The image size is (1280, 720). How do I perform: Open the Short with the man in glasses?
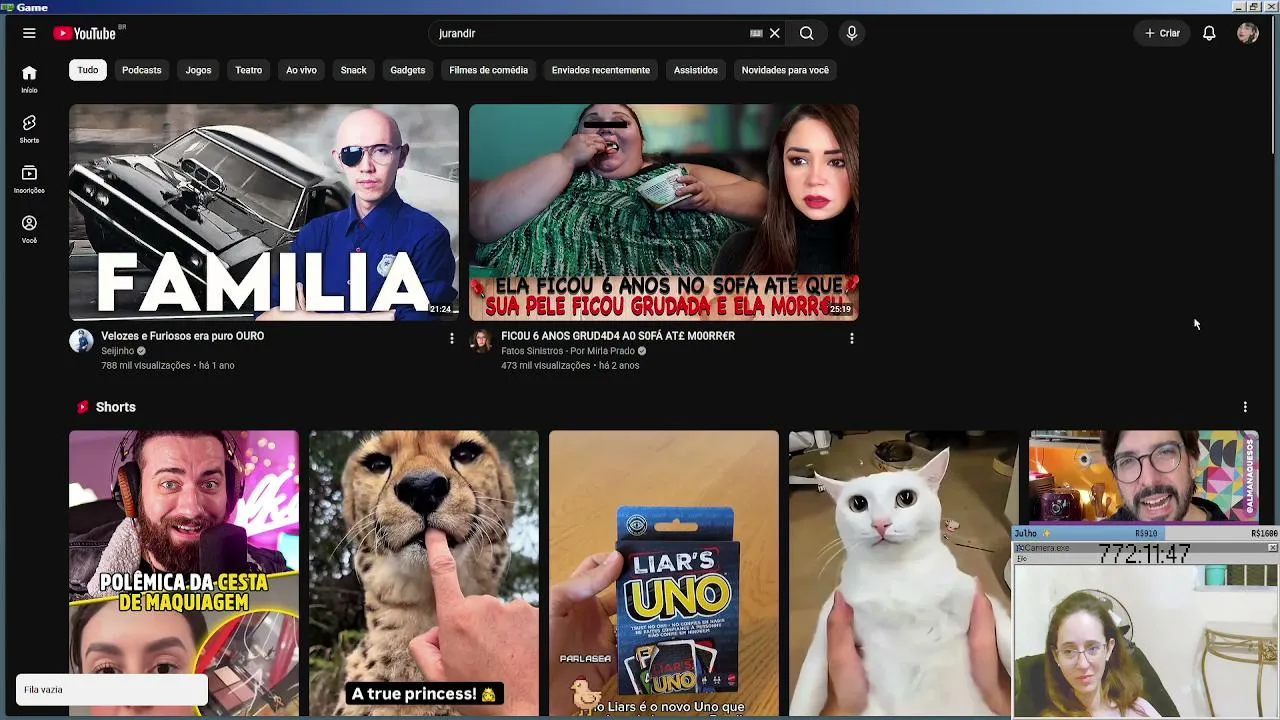point(1144,476)
